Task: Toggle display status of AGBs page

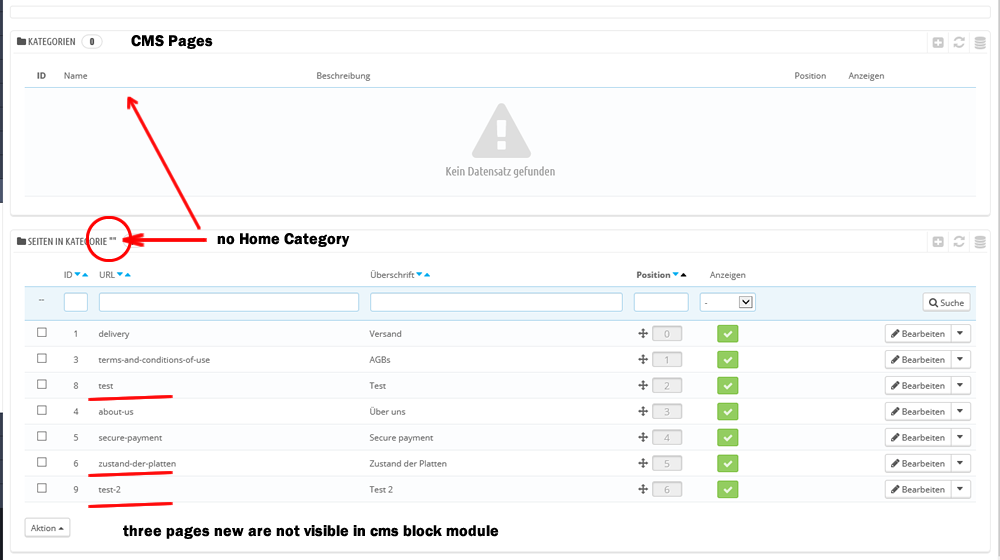Action: [x=728, y=360]
